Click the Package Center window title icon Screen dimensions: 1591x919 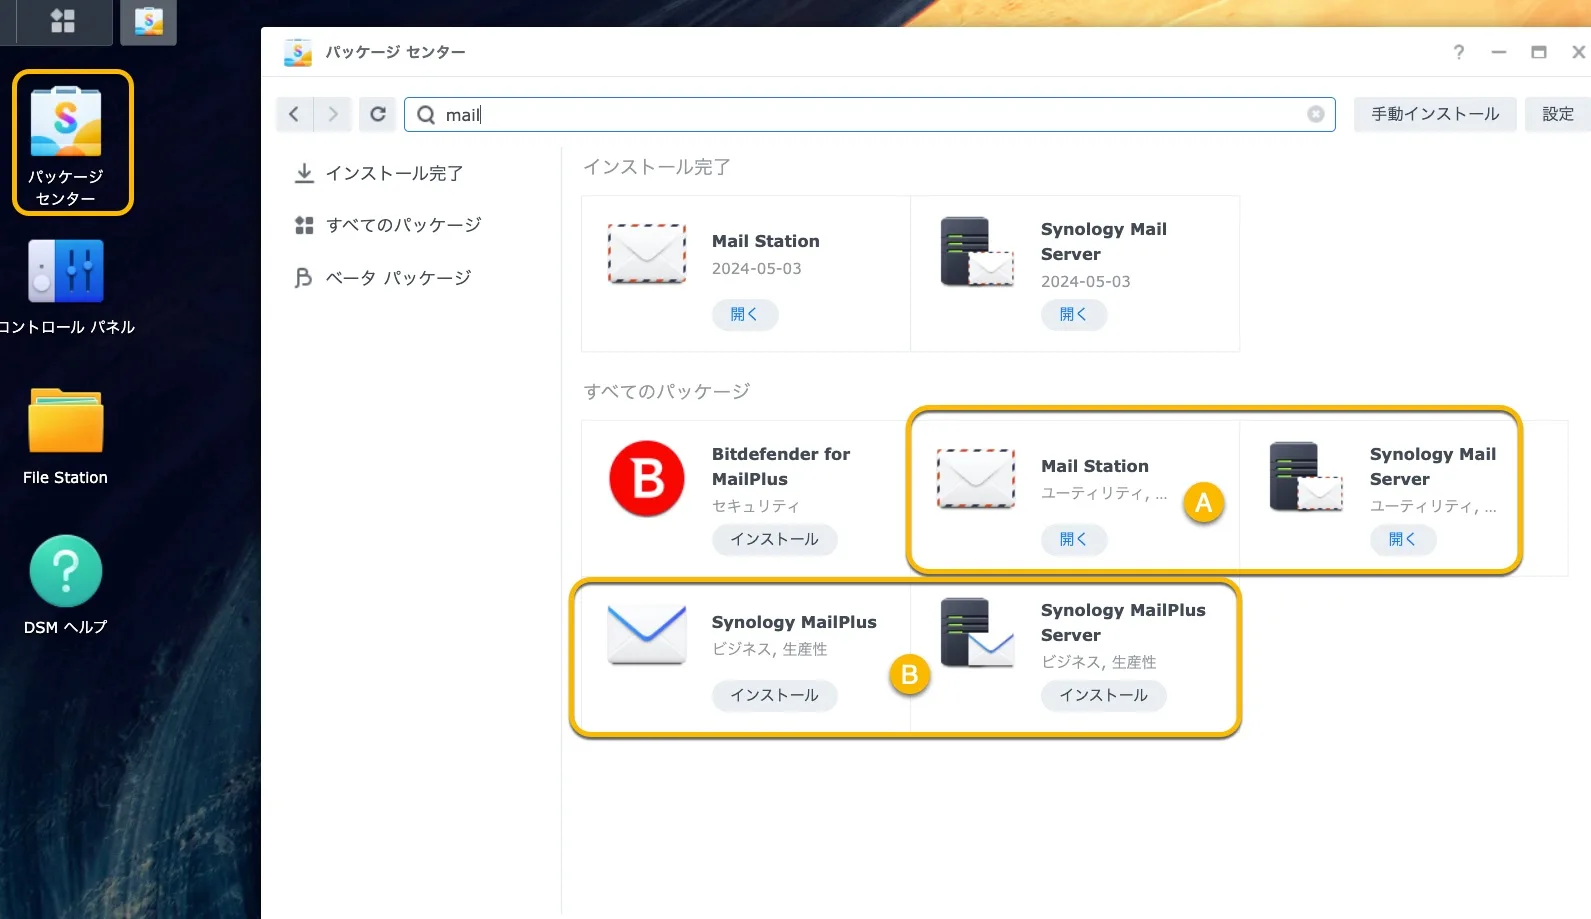298,52
